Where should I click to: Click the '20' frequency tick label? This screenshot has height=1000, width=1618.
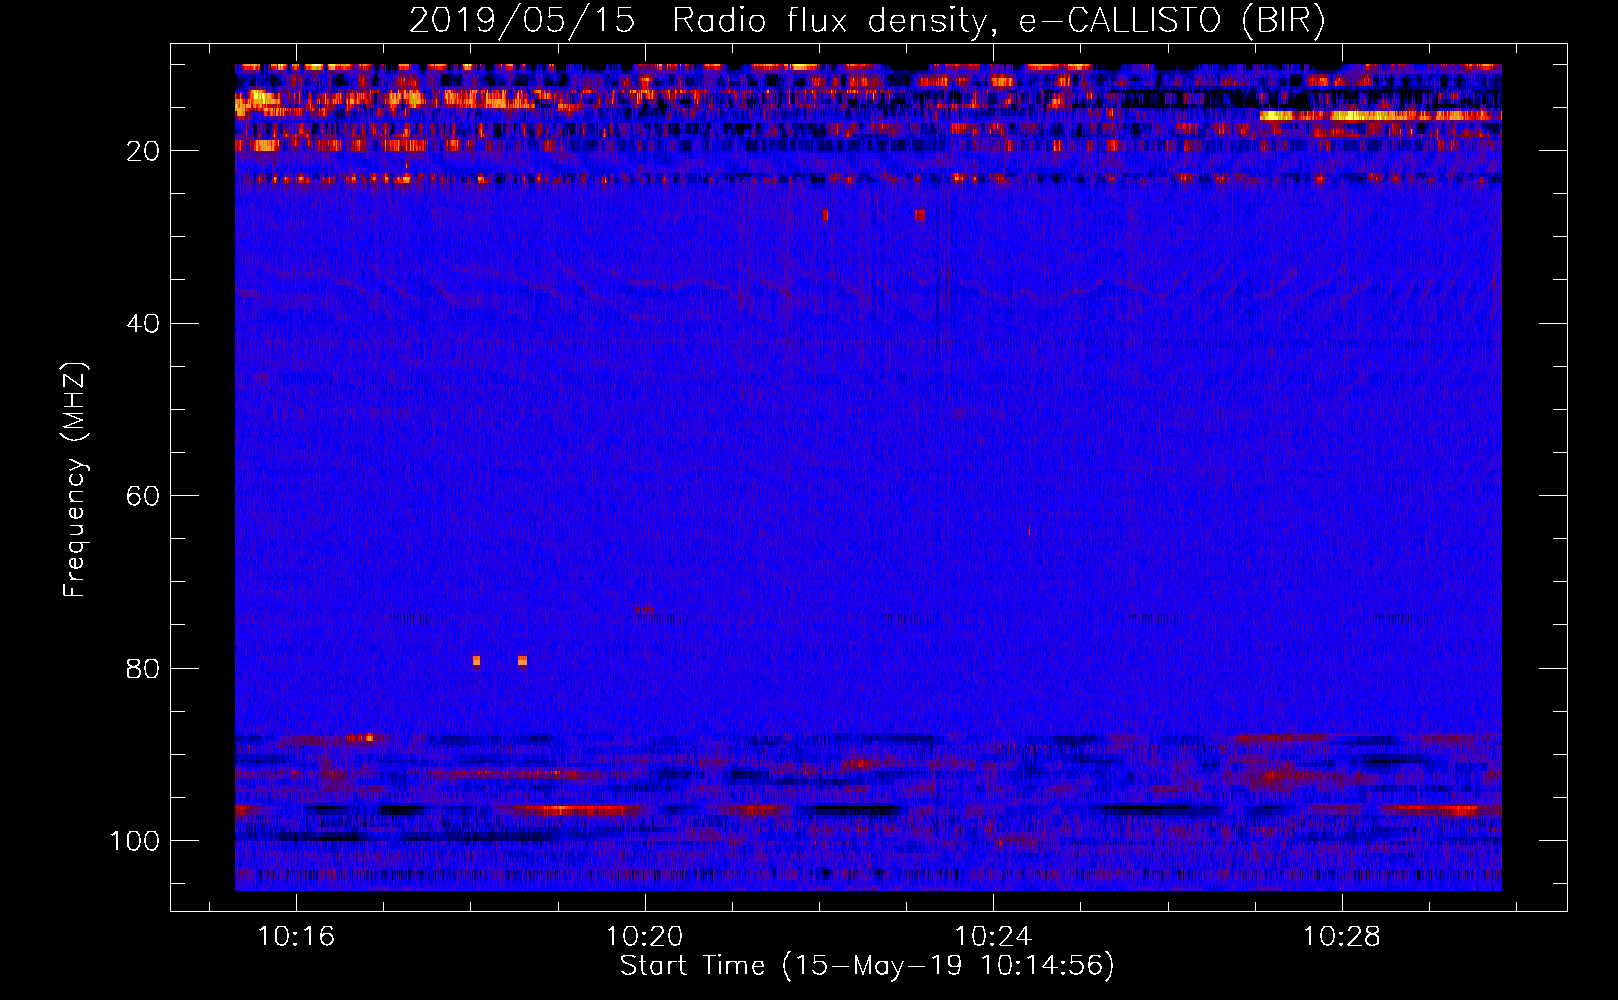tap(143, 151)
